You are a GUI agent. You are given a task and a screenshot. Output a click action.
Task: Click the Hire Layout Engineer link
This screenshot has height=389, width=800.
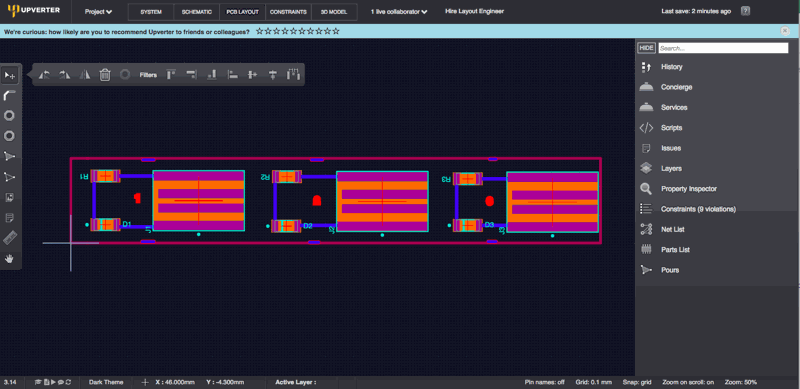click(x=474, y=11)
